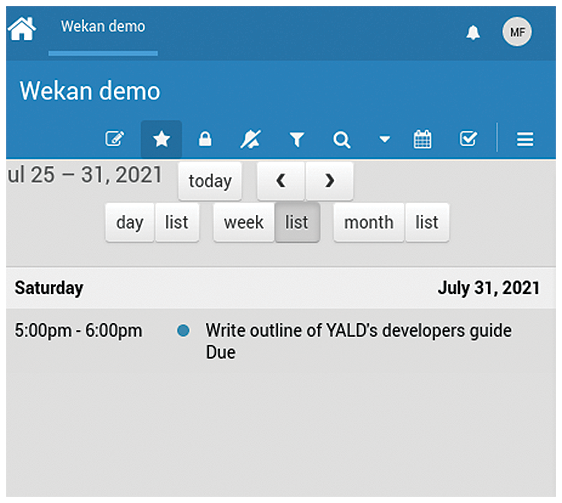Screen dimensions: 562x503
Task: Switch to the Wekan demo board tab
Action: 103,27
